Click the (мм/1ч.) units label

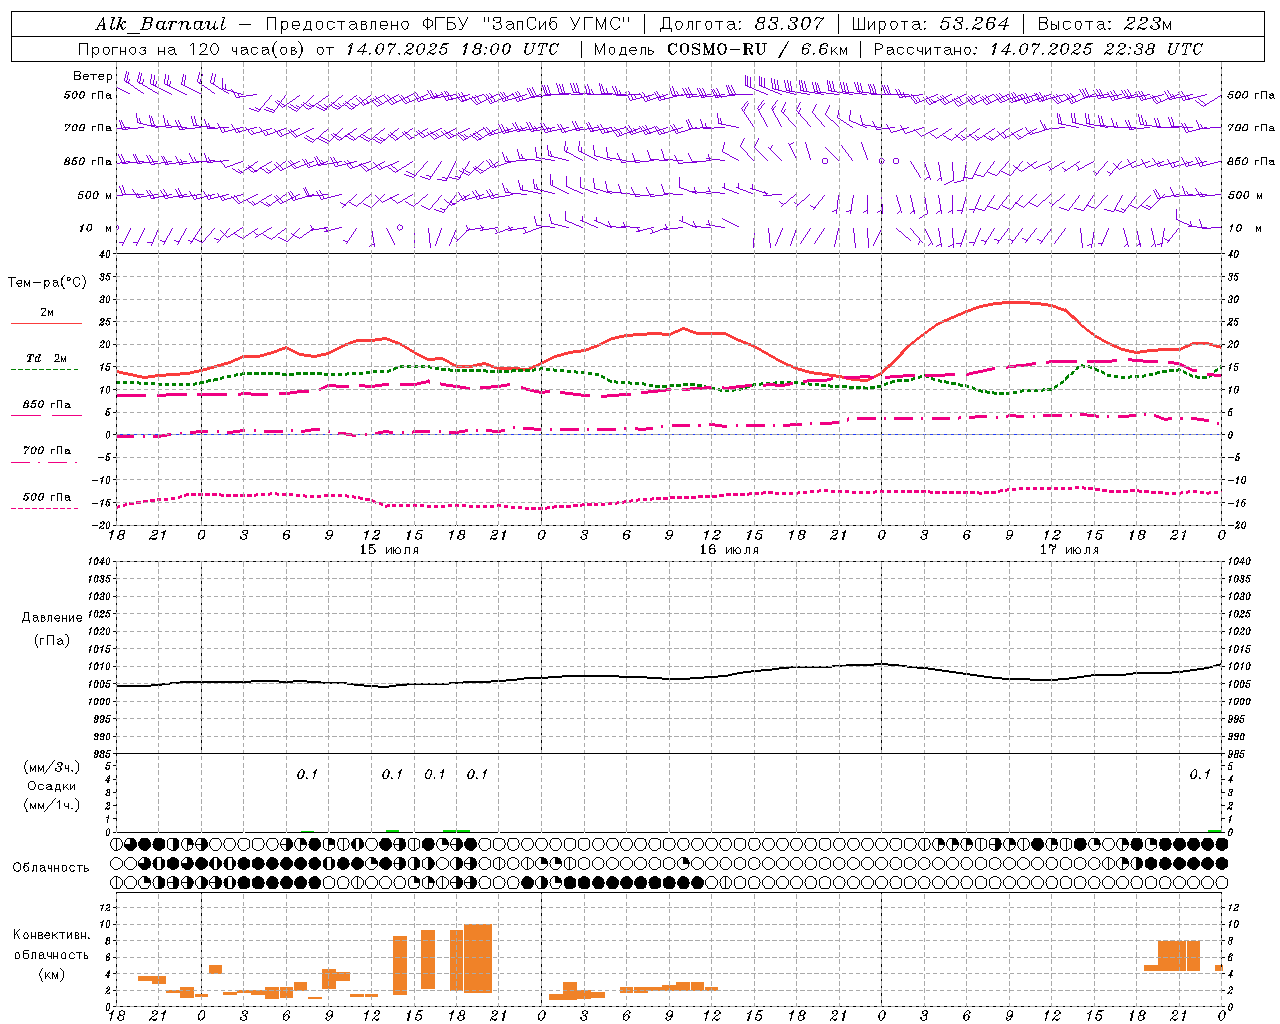click(x=51, y=805)
